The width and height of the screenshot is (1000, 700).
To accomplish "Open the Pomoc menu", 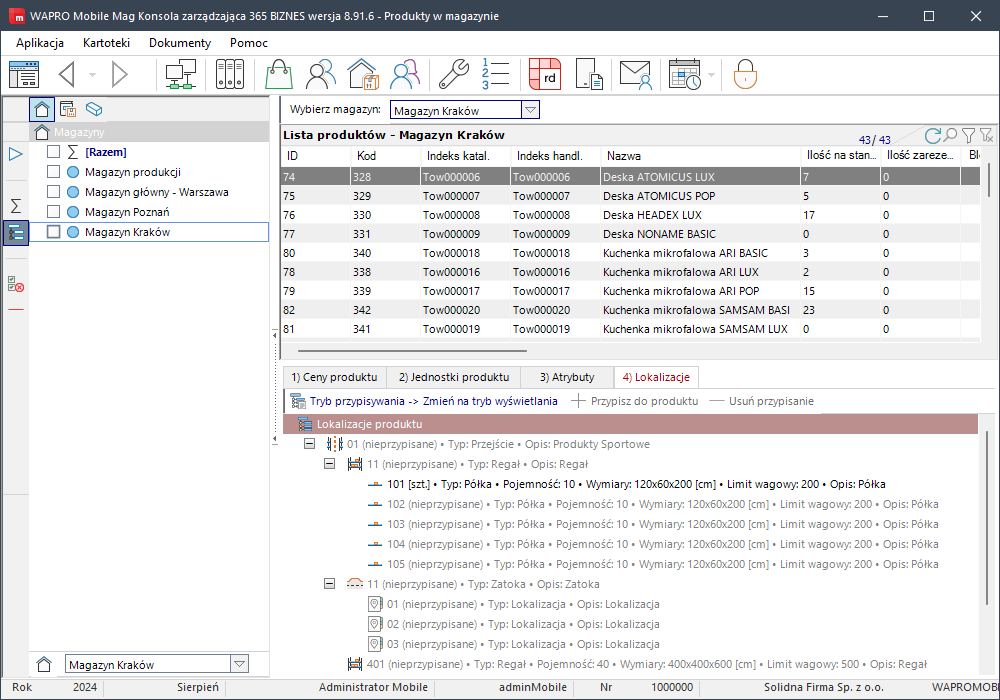I will point(249,43).
